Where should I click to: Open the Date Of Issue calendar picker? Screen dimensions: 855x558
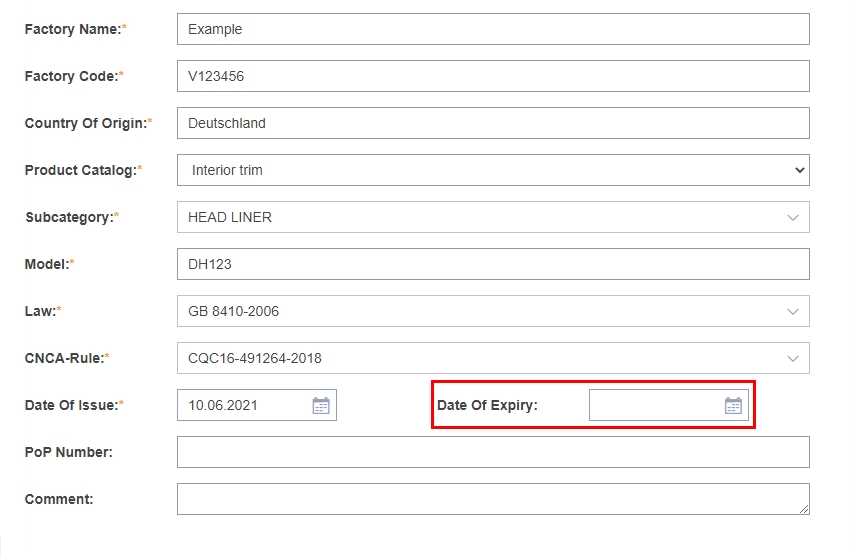click(321, 405)
